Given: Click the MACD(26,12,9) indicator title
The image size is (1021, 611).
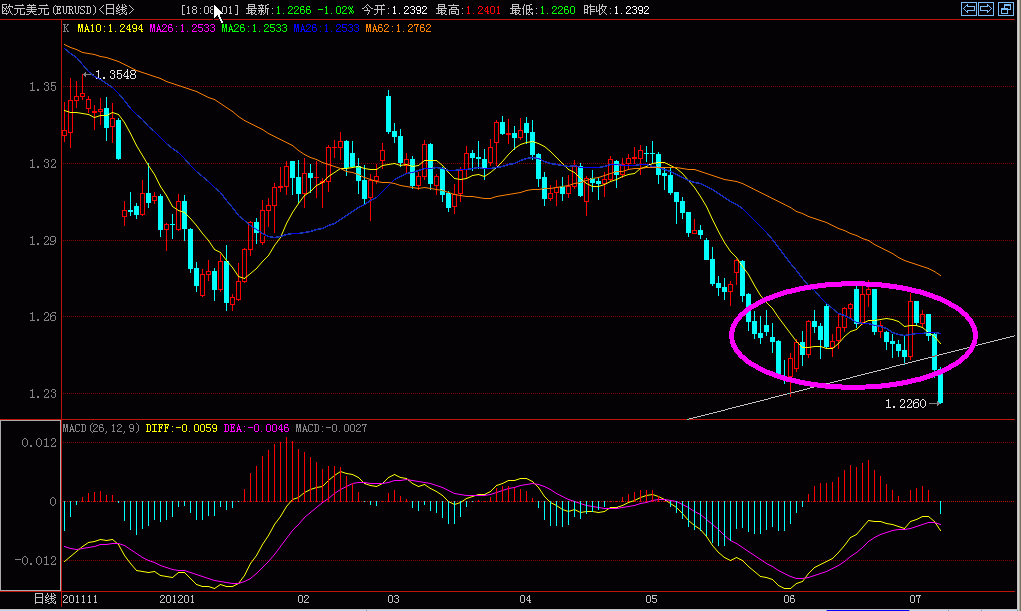Looking at the screenshot, I should pyautogui.click(x=101, y=428).
